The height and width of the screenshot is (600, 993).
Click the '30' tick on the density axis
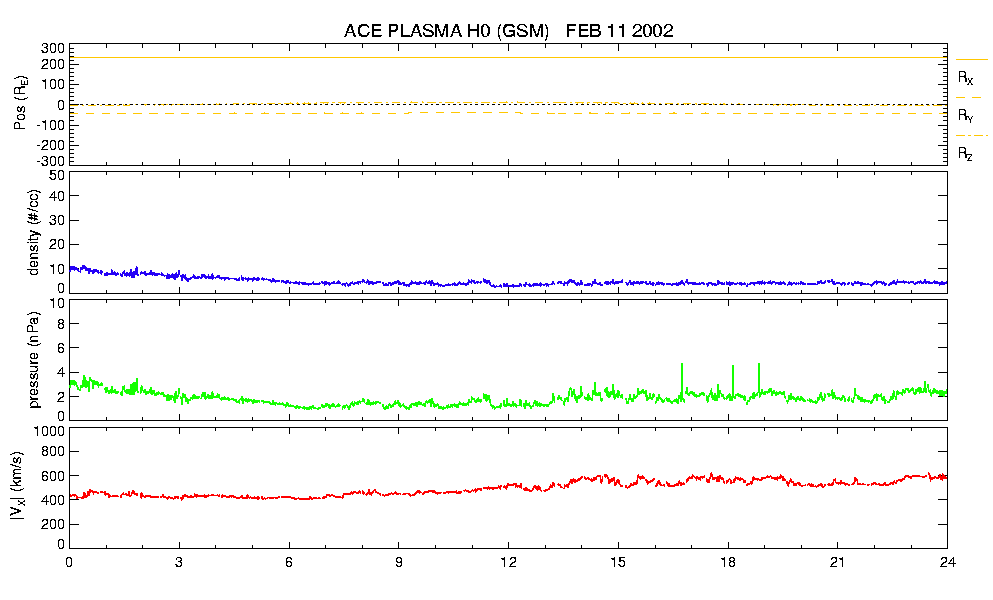(57, 220)
